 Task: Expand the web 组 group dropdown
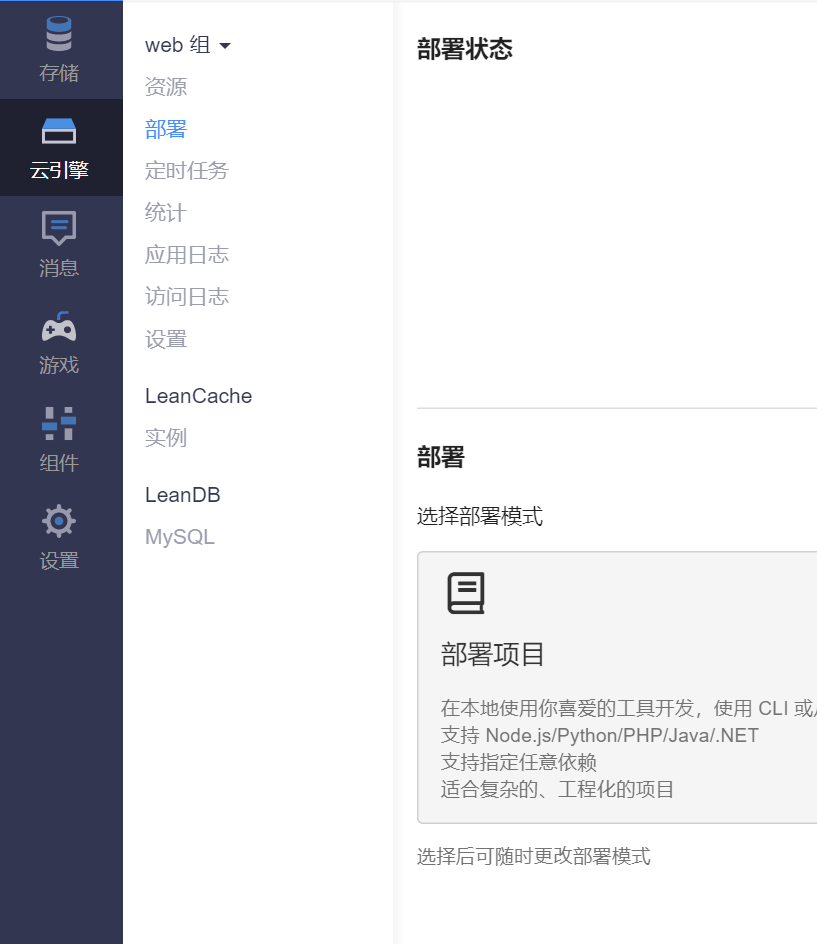point(188,45)
